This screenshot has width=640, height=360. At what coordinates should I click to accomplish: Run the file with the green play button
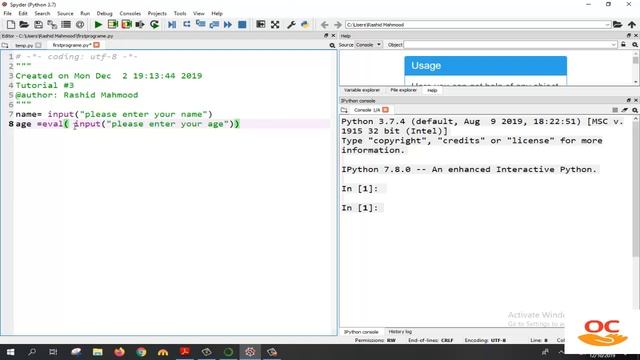98,24
